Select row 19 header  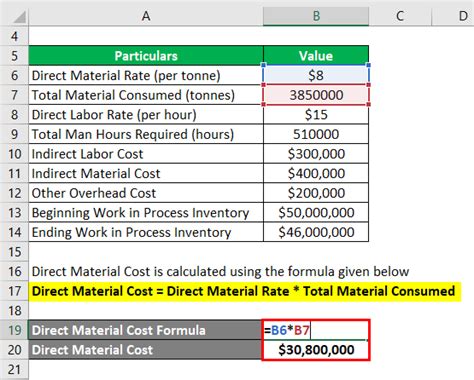(14, 330)
